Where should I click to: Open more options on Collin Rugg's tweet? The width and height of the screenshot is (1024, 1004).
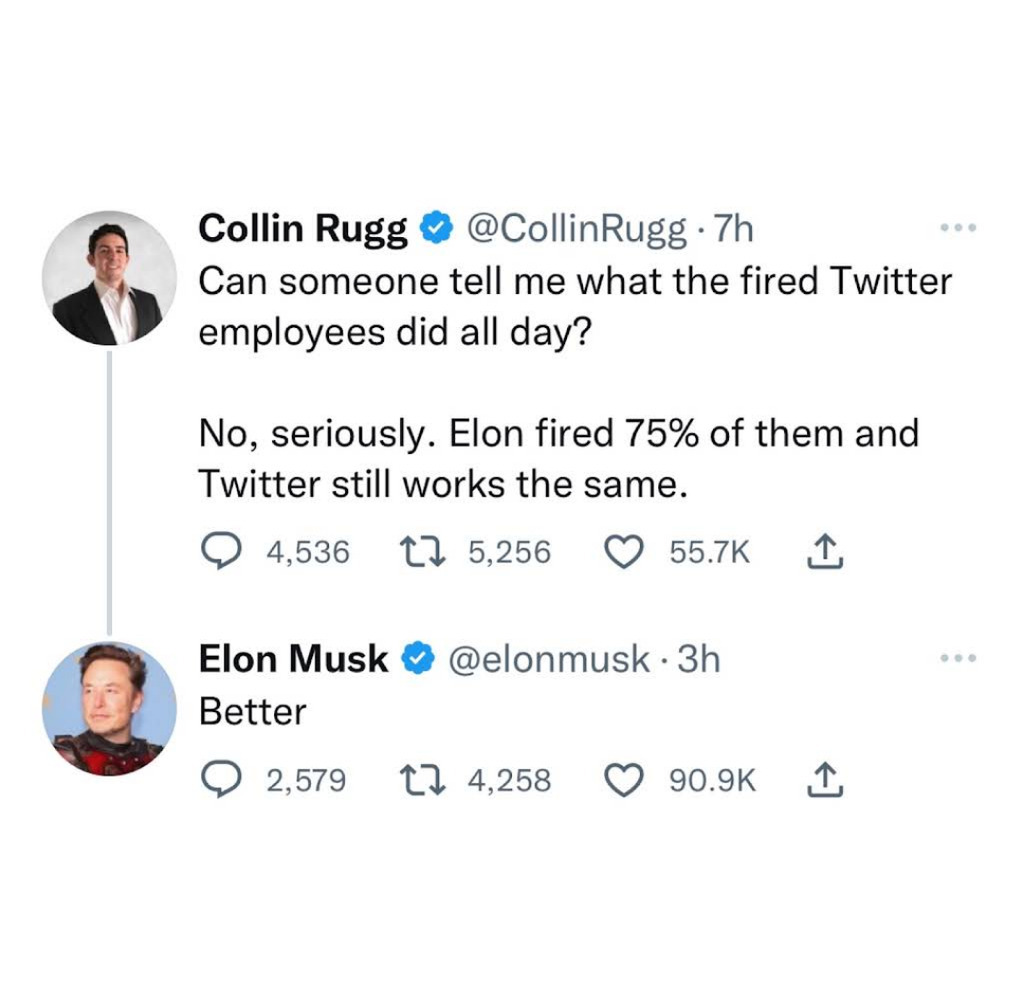click(958, 228)
